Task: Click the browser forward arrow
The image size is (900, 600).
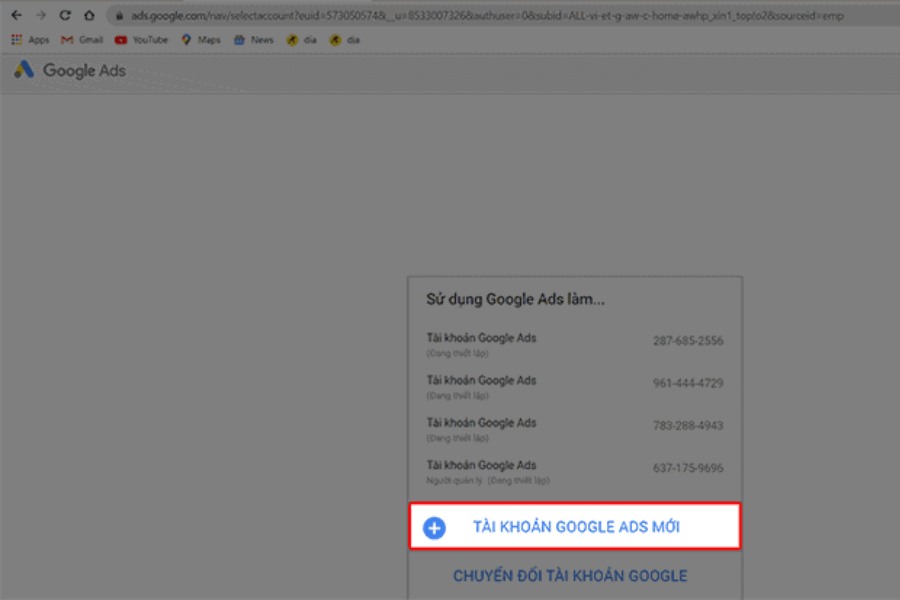Action: (41, 16)
